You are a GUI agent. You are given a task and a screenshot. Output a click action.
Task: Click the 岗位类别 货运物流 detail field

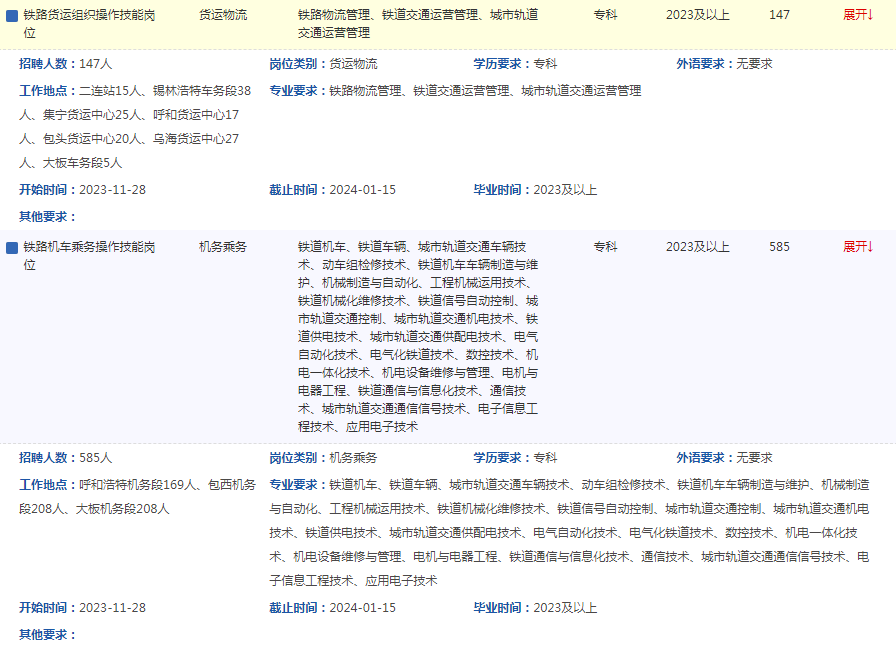coord(323,64)
